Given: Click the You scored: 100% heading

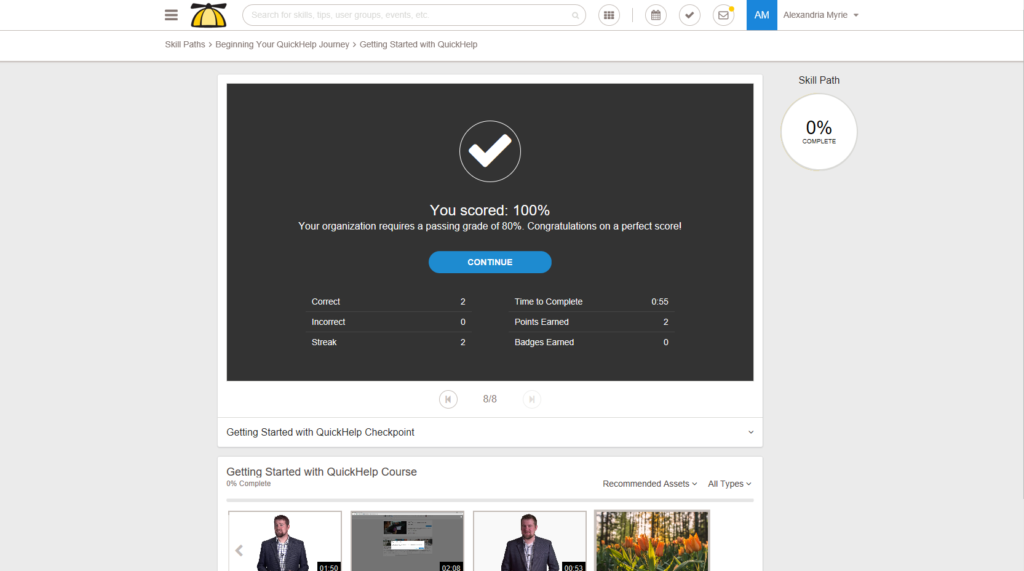Looking at the screenshot, I should (490, 210).
